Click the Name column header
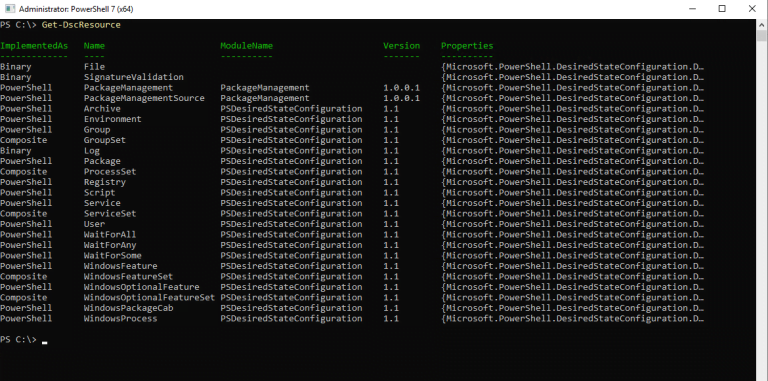The image size is (768, 381). coord(94,46)
